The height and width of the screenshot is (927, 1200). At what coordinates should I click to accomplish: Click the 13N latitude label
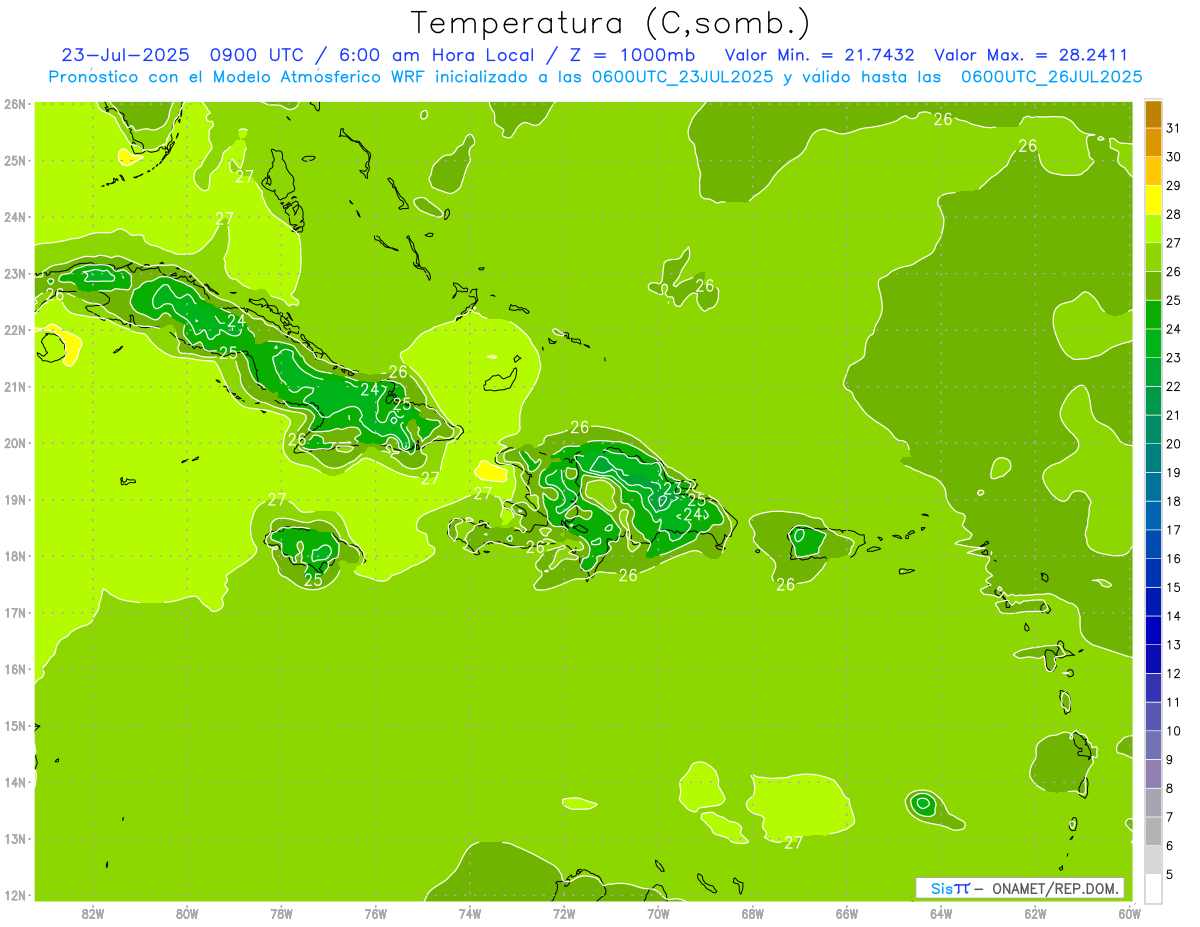pos(14,838)
